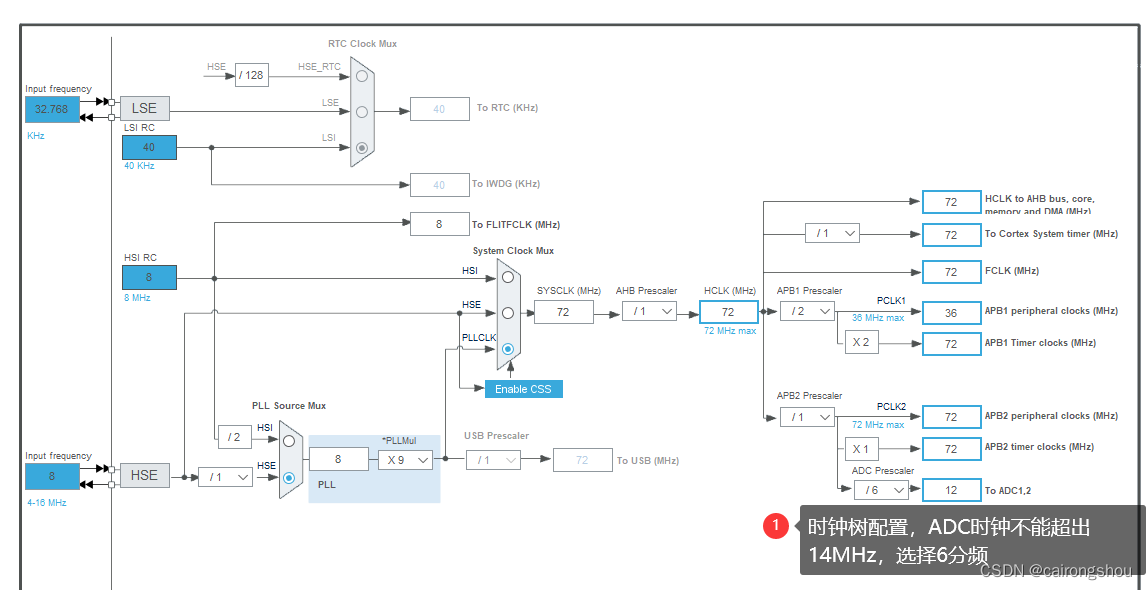Screen dimensions: 1147x590
Task: Click the /128 HSE RTC divider box
Action: [251, 73]
